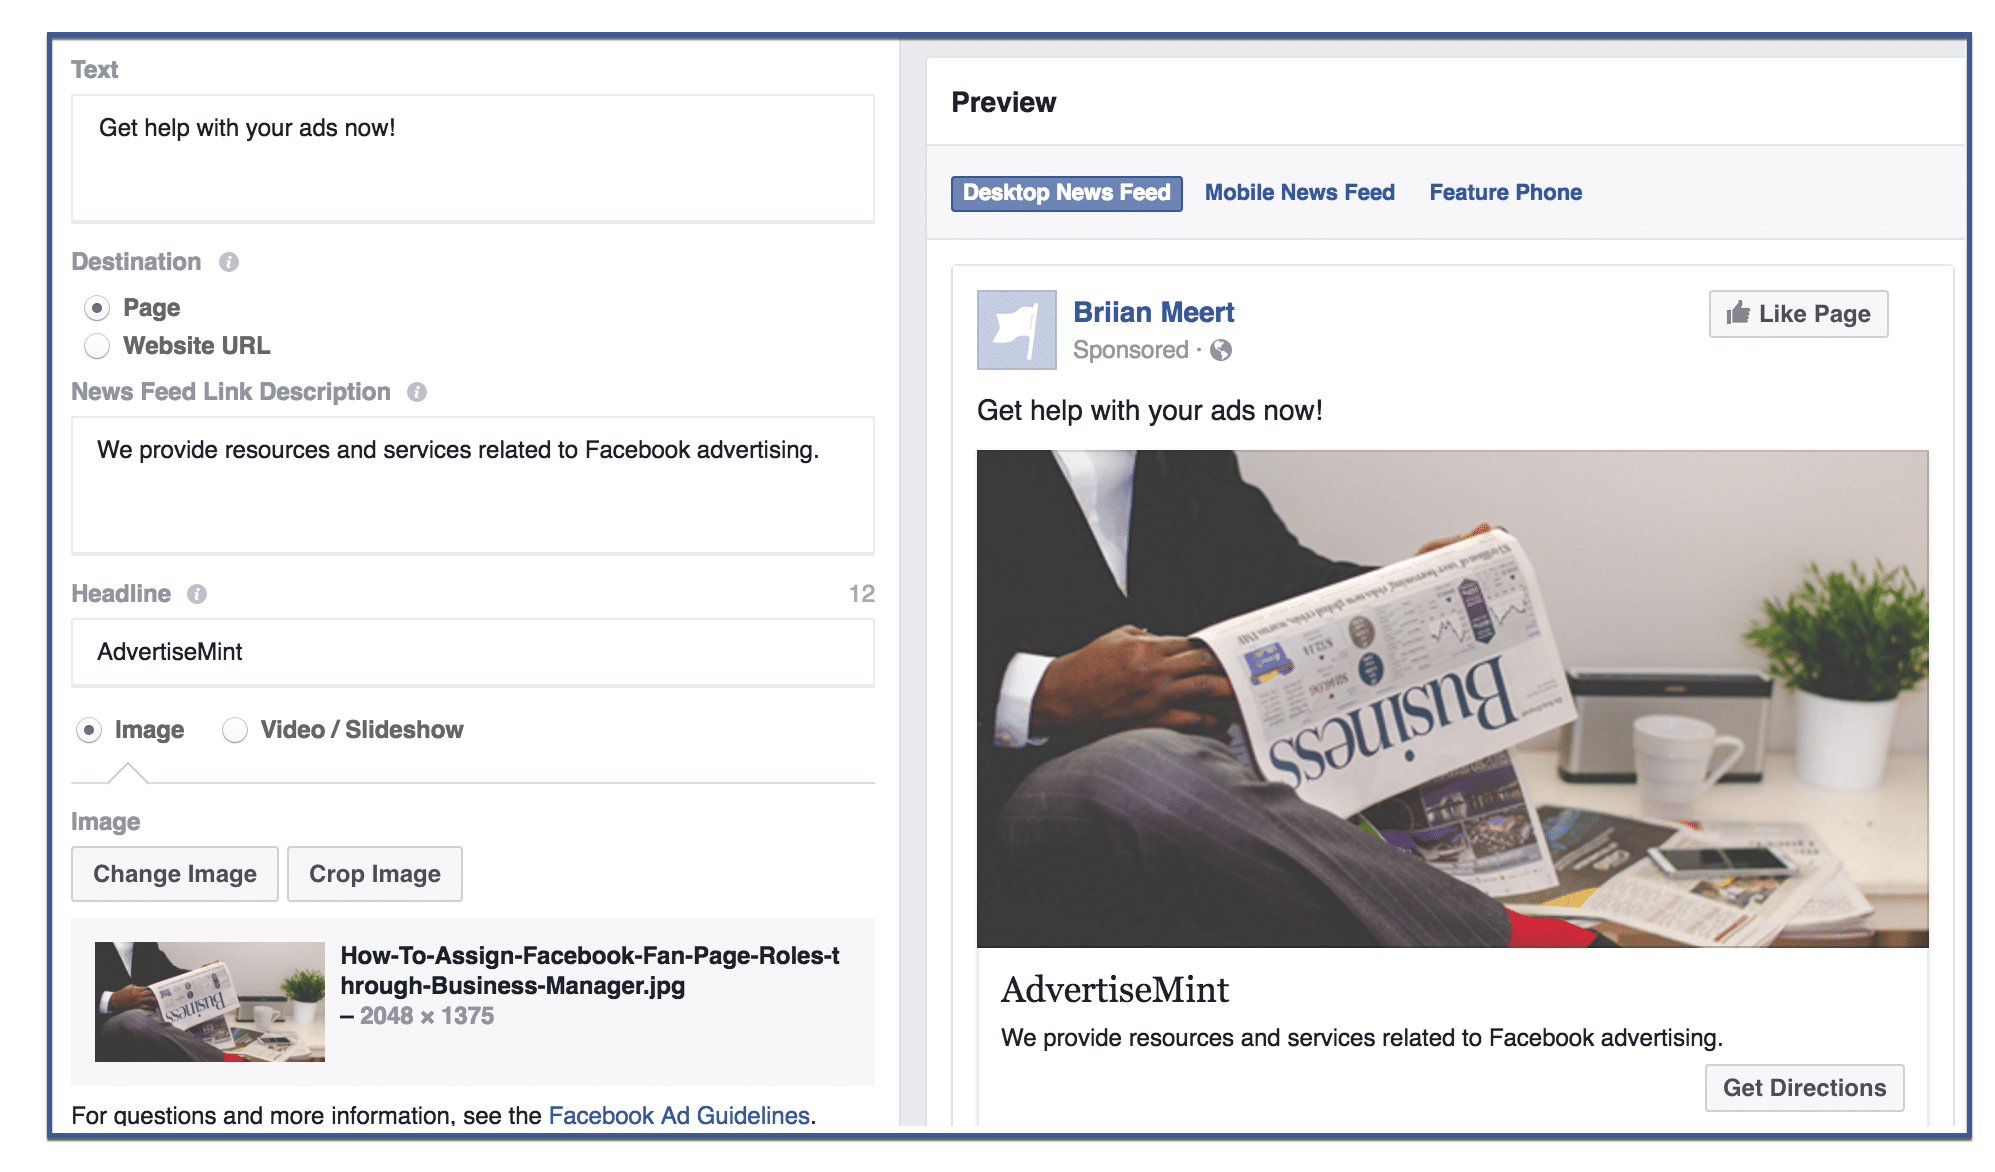
Task: Click the preview text 'Get help with your ads now!'
Action: (x=1149, y=411)
